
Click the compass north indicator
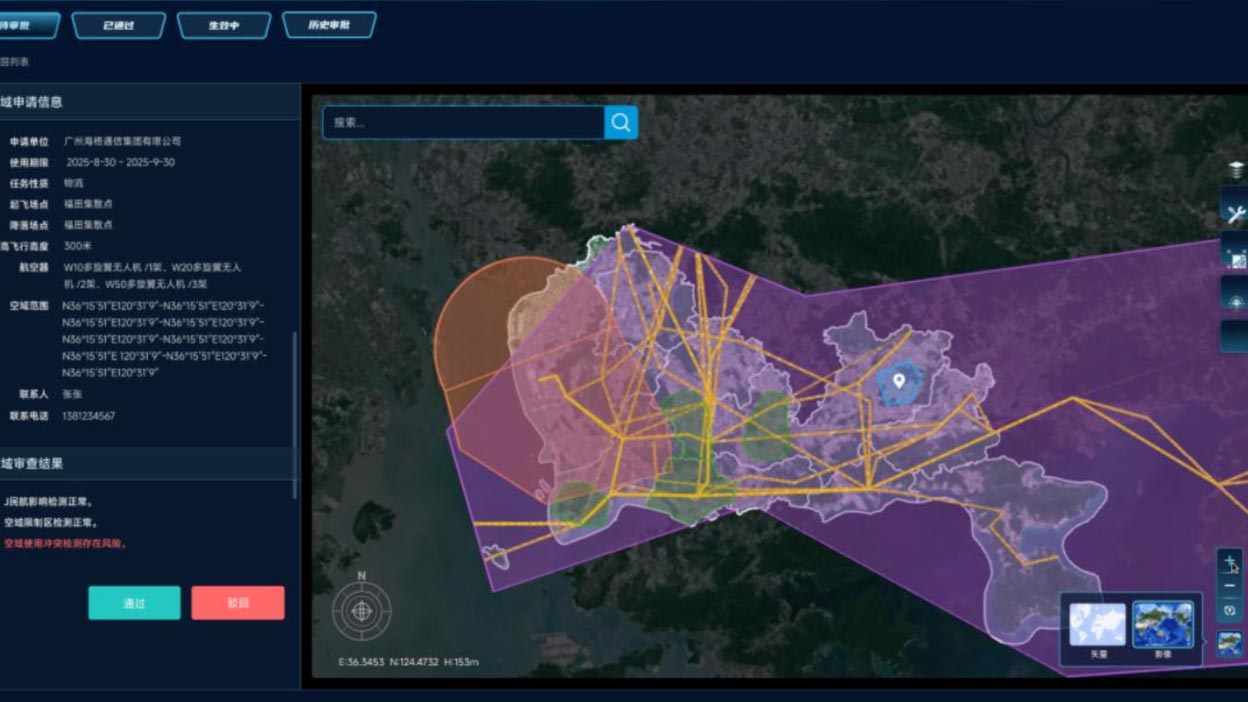(362, 609)
